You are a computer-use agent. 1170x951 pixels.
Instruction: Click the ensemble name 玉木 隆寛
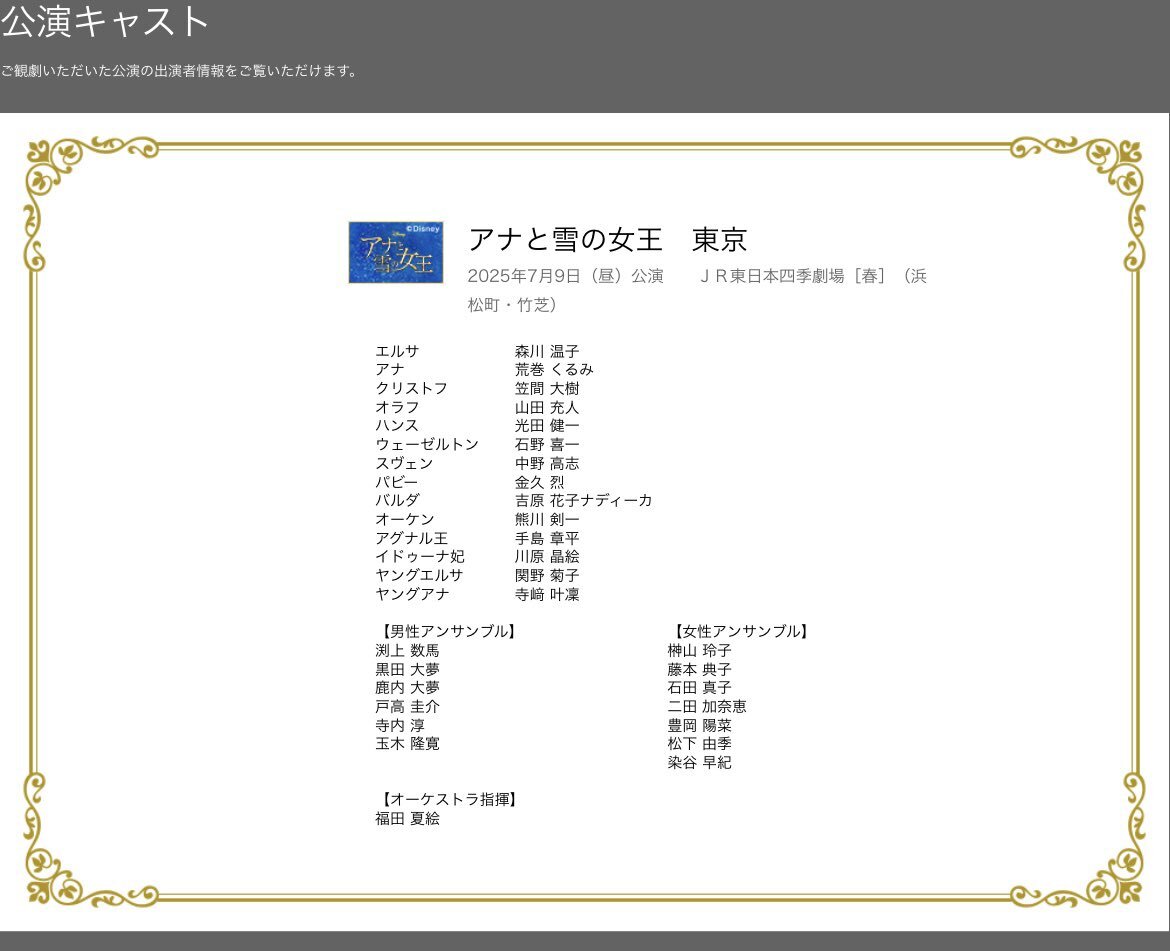(x=407, y=743)
